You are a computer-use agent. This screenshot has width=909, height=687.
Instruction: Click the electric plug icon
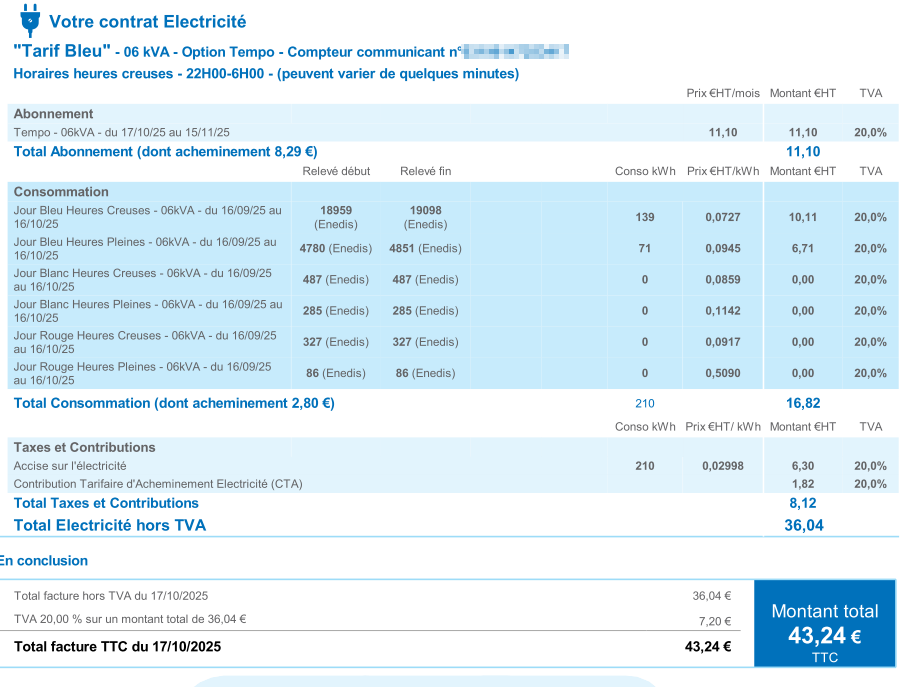[x=30, y=19]
